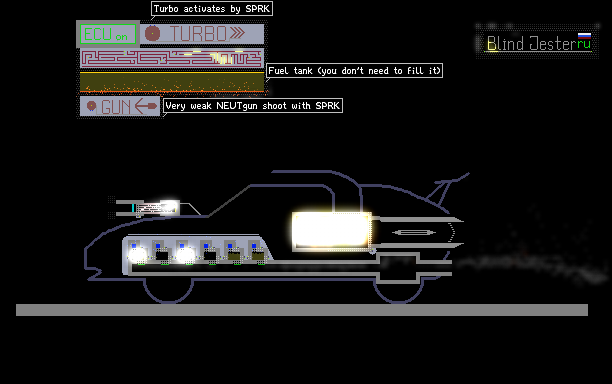612x384 pixels.
Task: Click the third glowing engine cylinder
Action: [185, 254]
